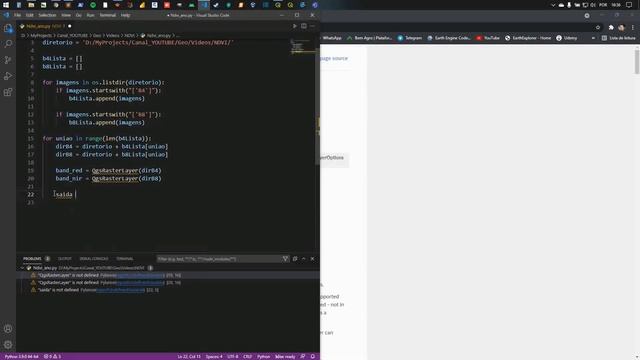Screen dimensions: 640x360
Task: Open the Explorer view in VS Code activity bar
Action: coord(8,28)
